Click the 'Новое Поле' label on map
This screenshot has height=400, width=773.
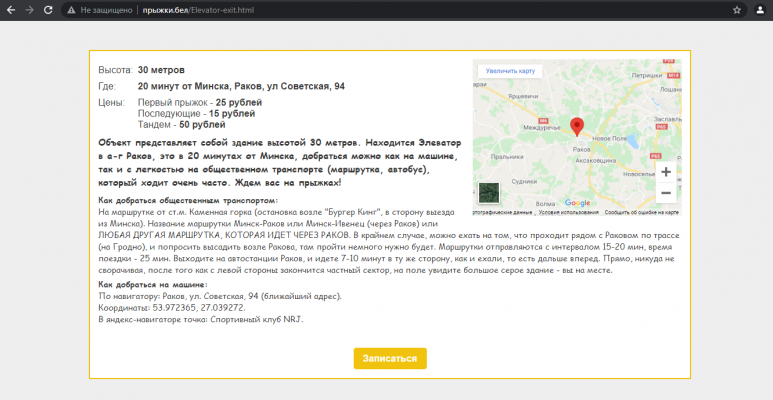608,138
